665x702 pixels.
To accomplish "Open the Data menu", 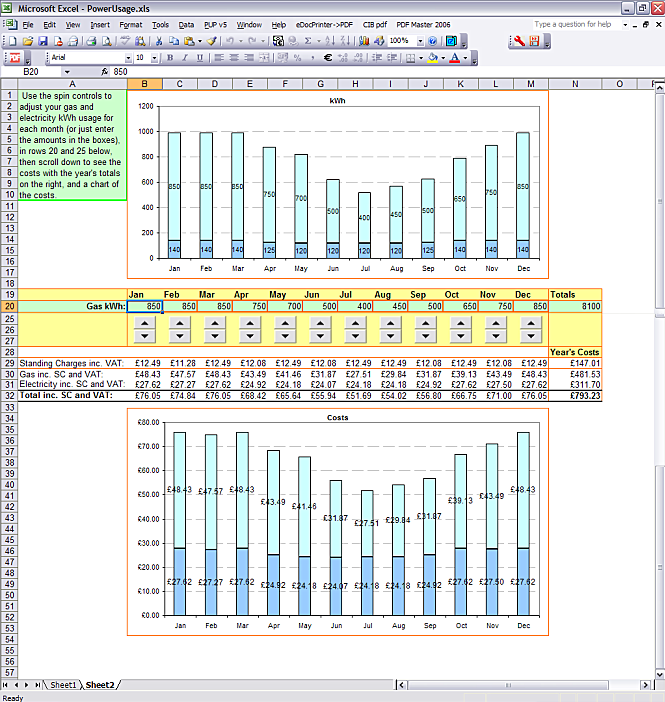I will click(186, 25).
